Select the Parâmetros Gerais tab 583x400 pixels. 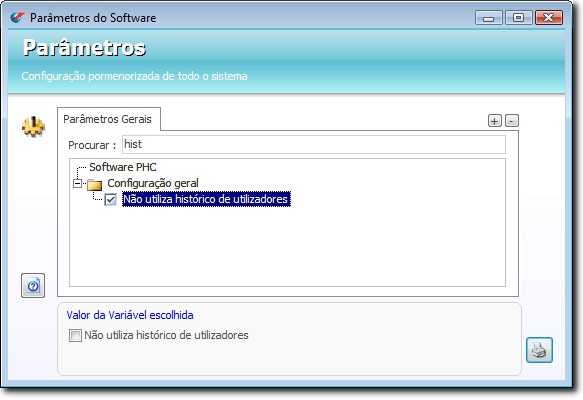pyautogui.click(x=108, y=119)
